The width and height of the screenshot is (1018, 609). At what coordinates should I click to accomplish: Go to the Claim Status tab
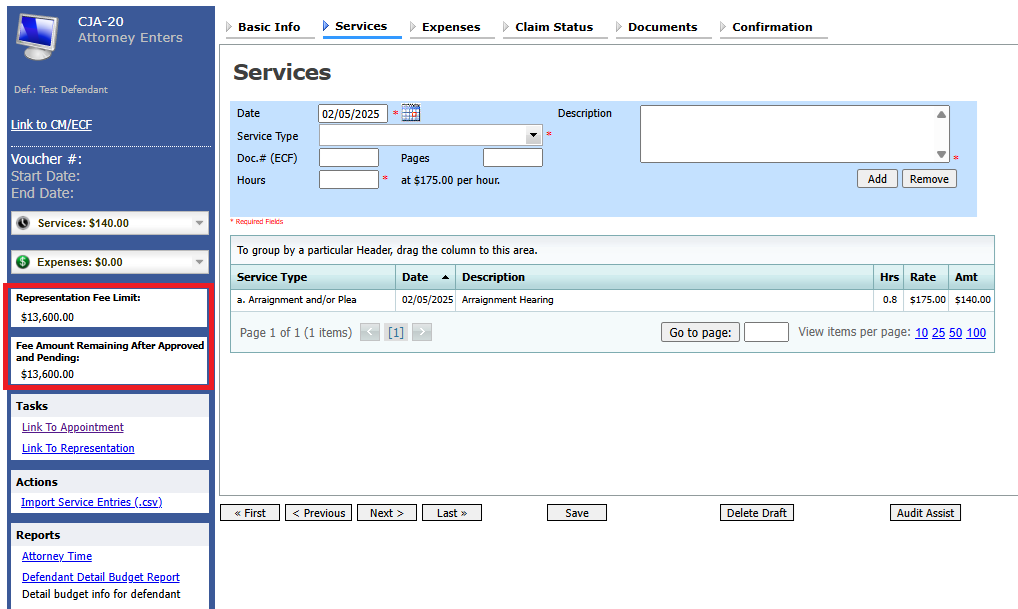553,27
